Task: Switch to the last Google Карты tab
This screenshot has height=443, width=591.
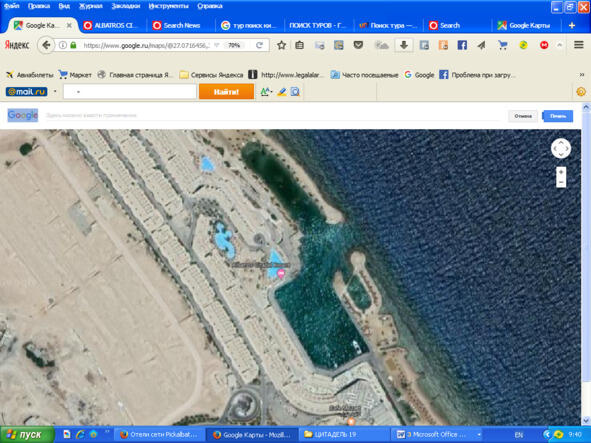Action: pos(525,25)
